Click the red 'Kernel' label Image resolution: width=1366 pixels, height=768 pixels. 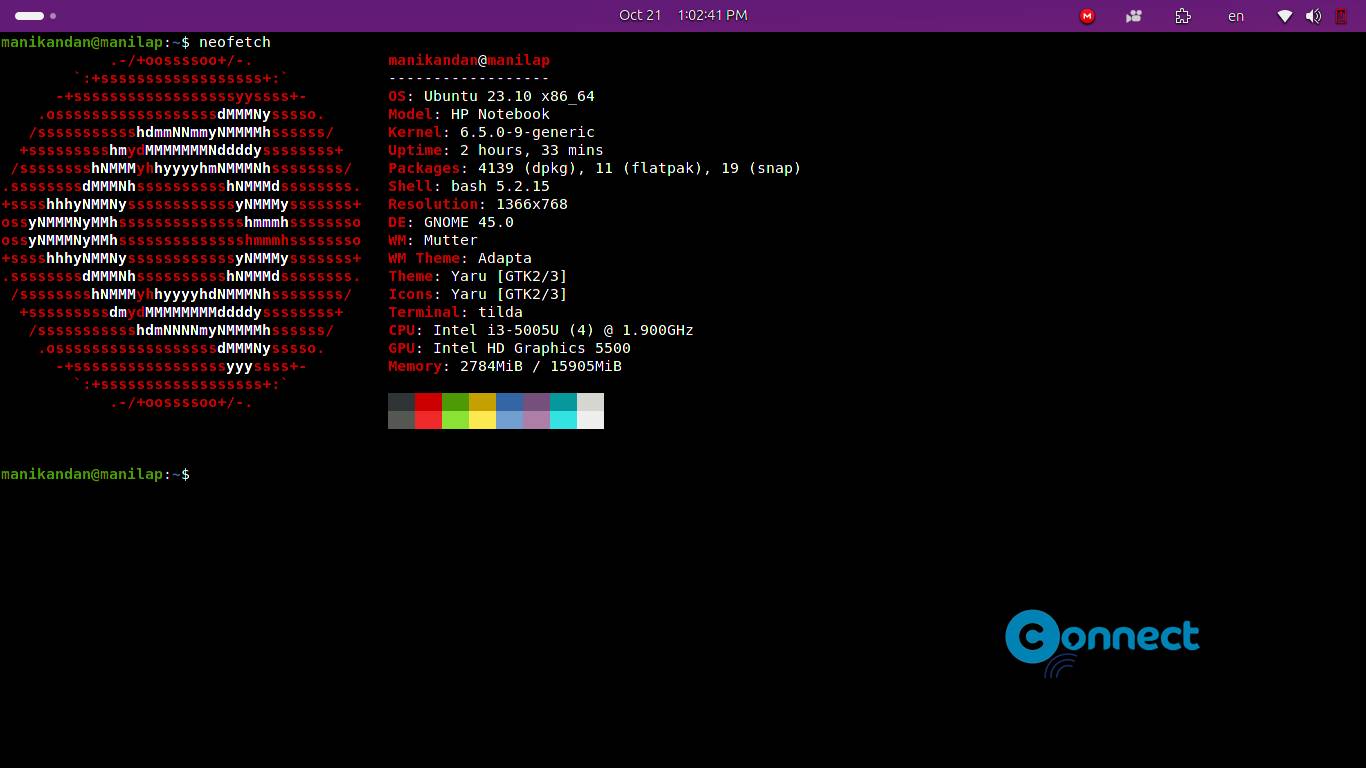415,132
